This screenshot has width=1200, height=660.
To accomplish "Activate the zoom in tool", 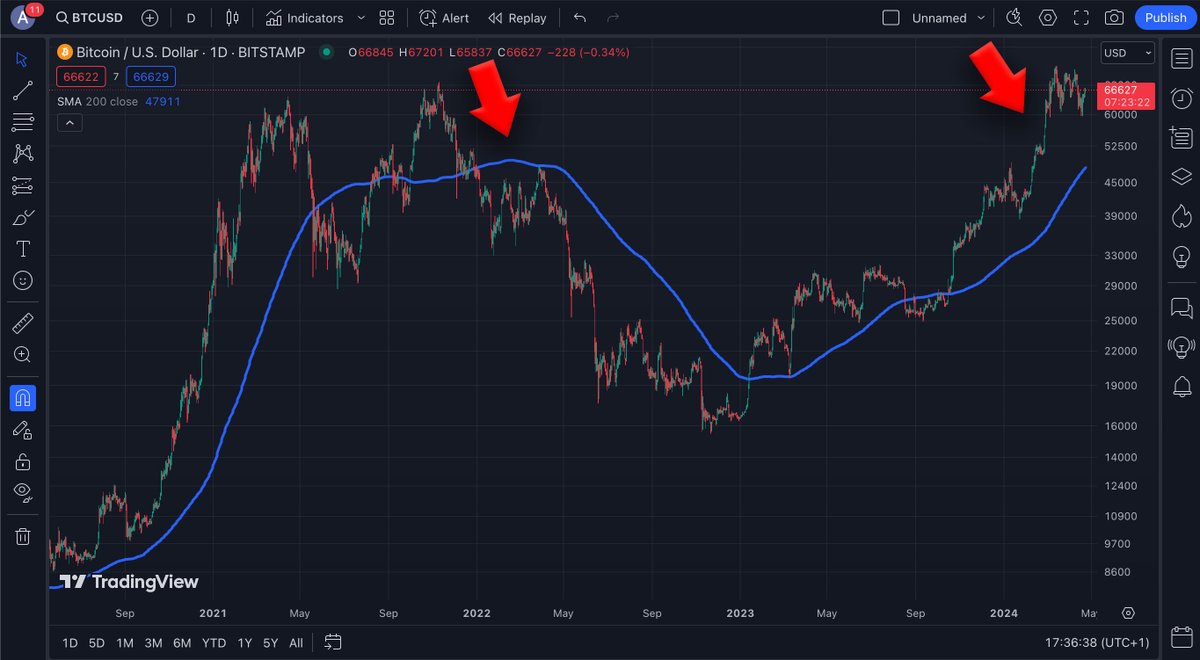I will 22,354.
